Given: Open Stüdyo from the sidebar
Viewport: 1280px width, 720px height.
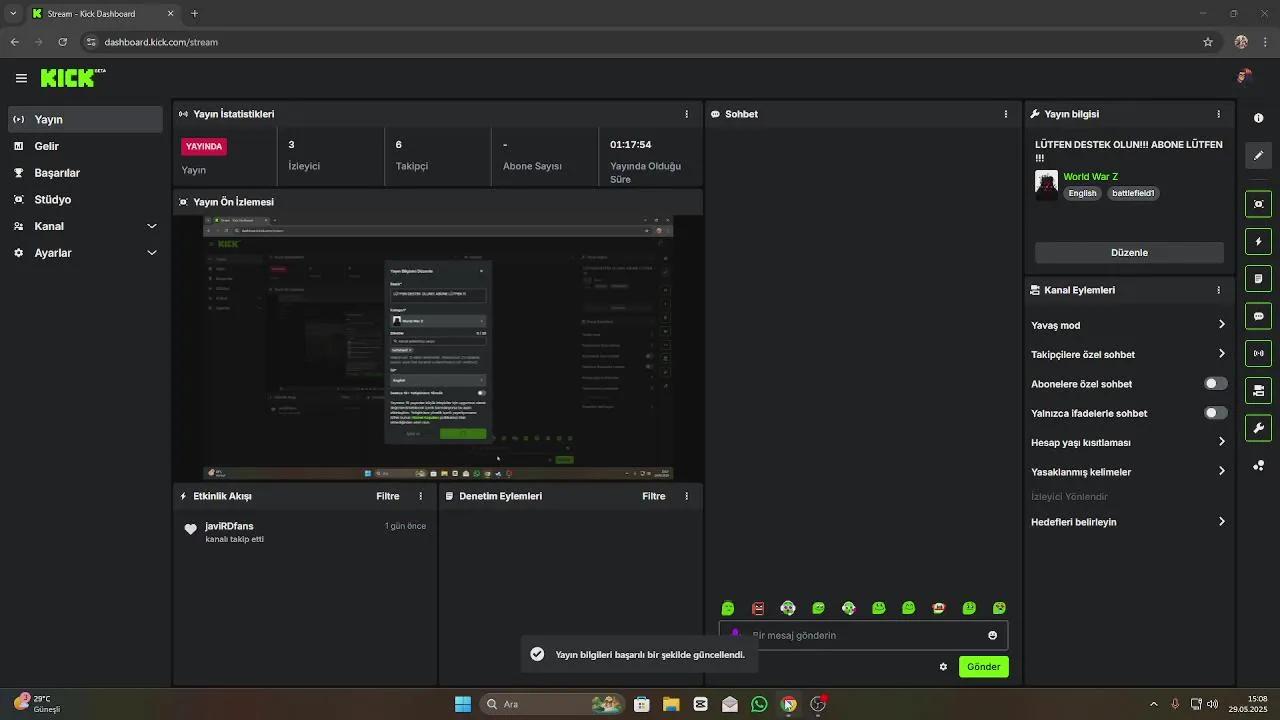Looking at the screenshot, I should [x=85, y=199].
